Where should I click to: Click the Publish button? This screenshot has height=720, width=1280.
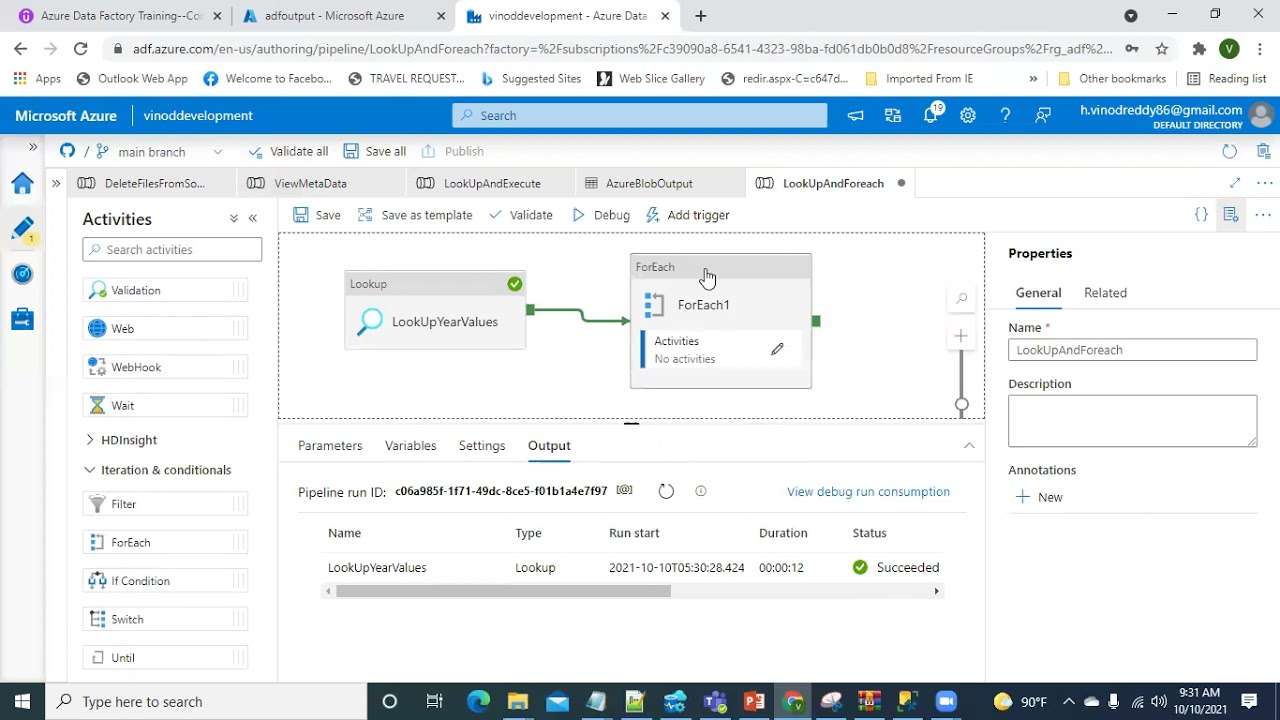click(453, 151)
